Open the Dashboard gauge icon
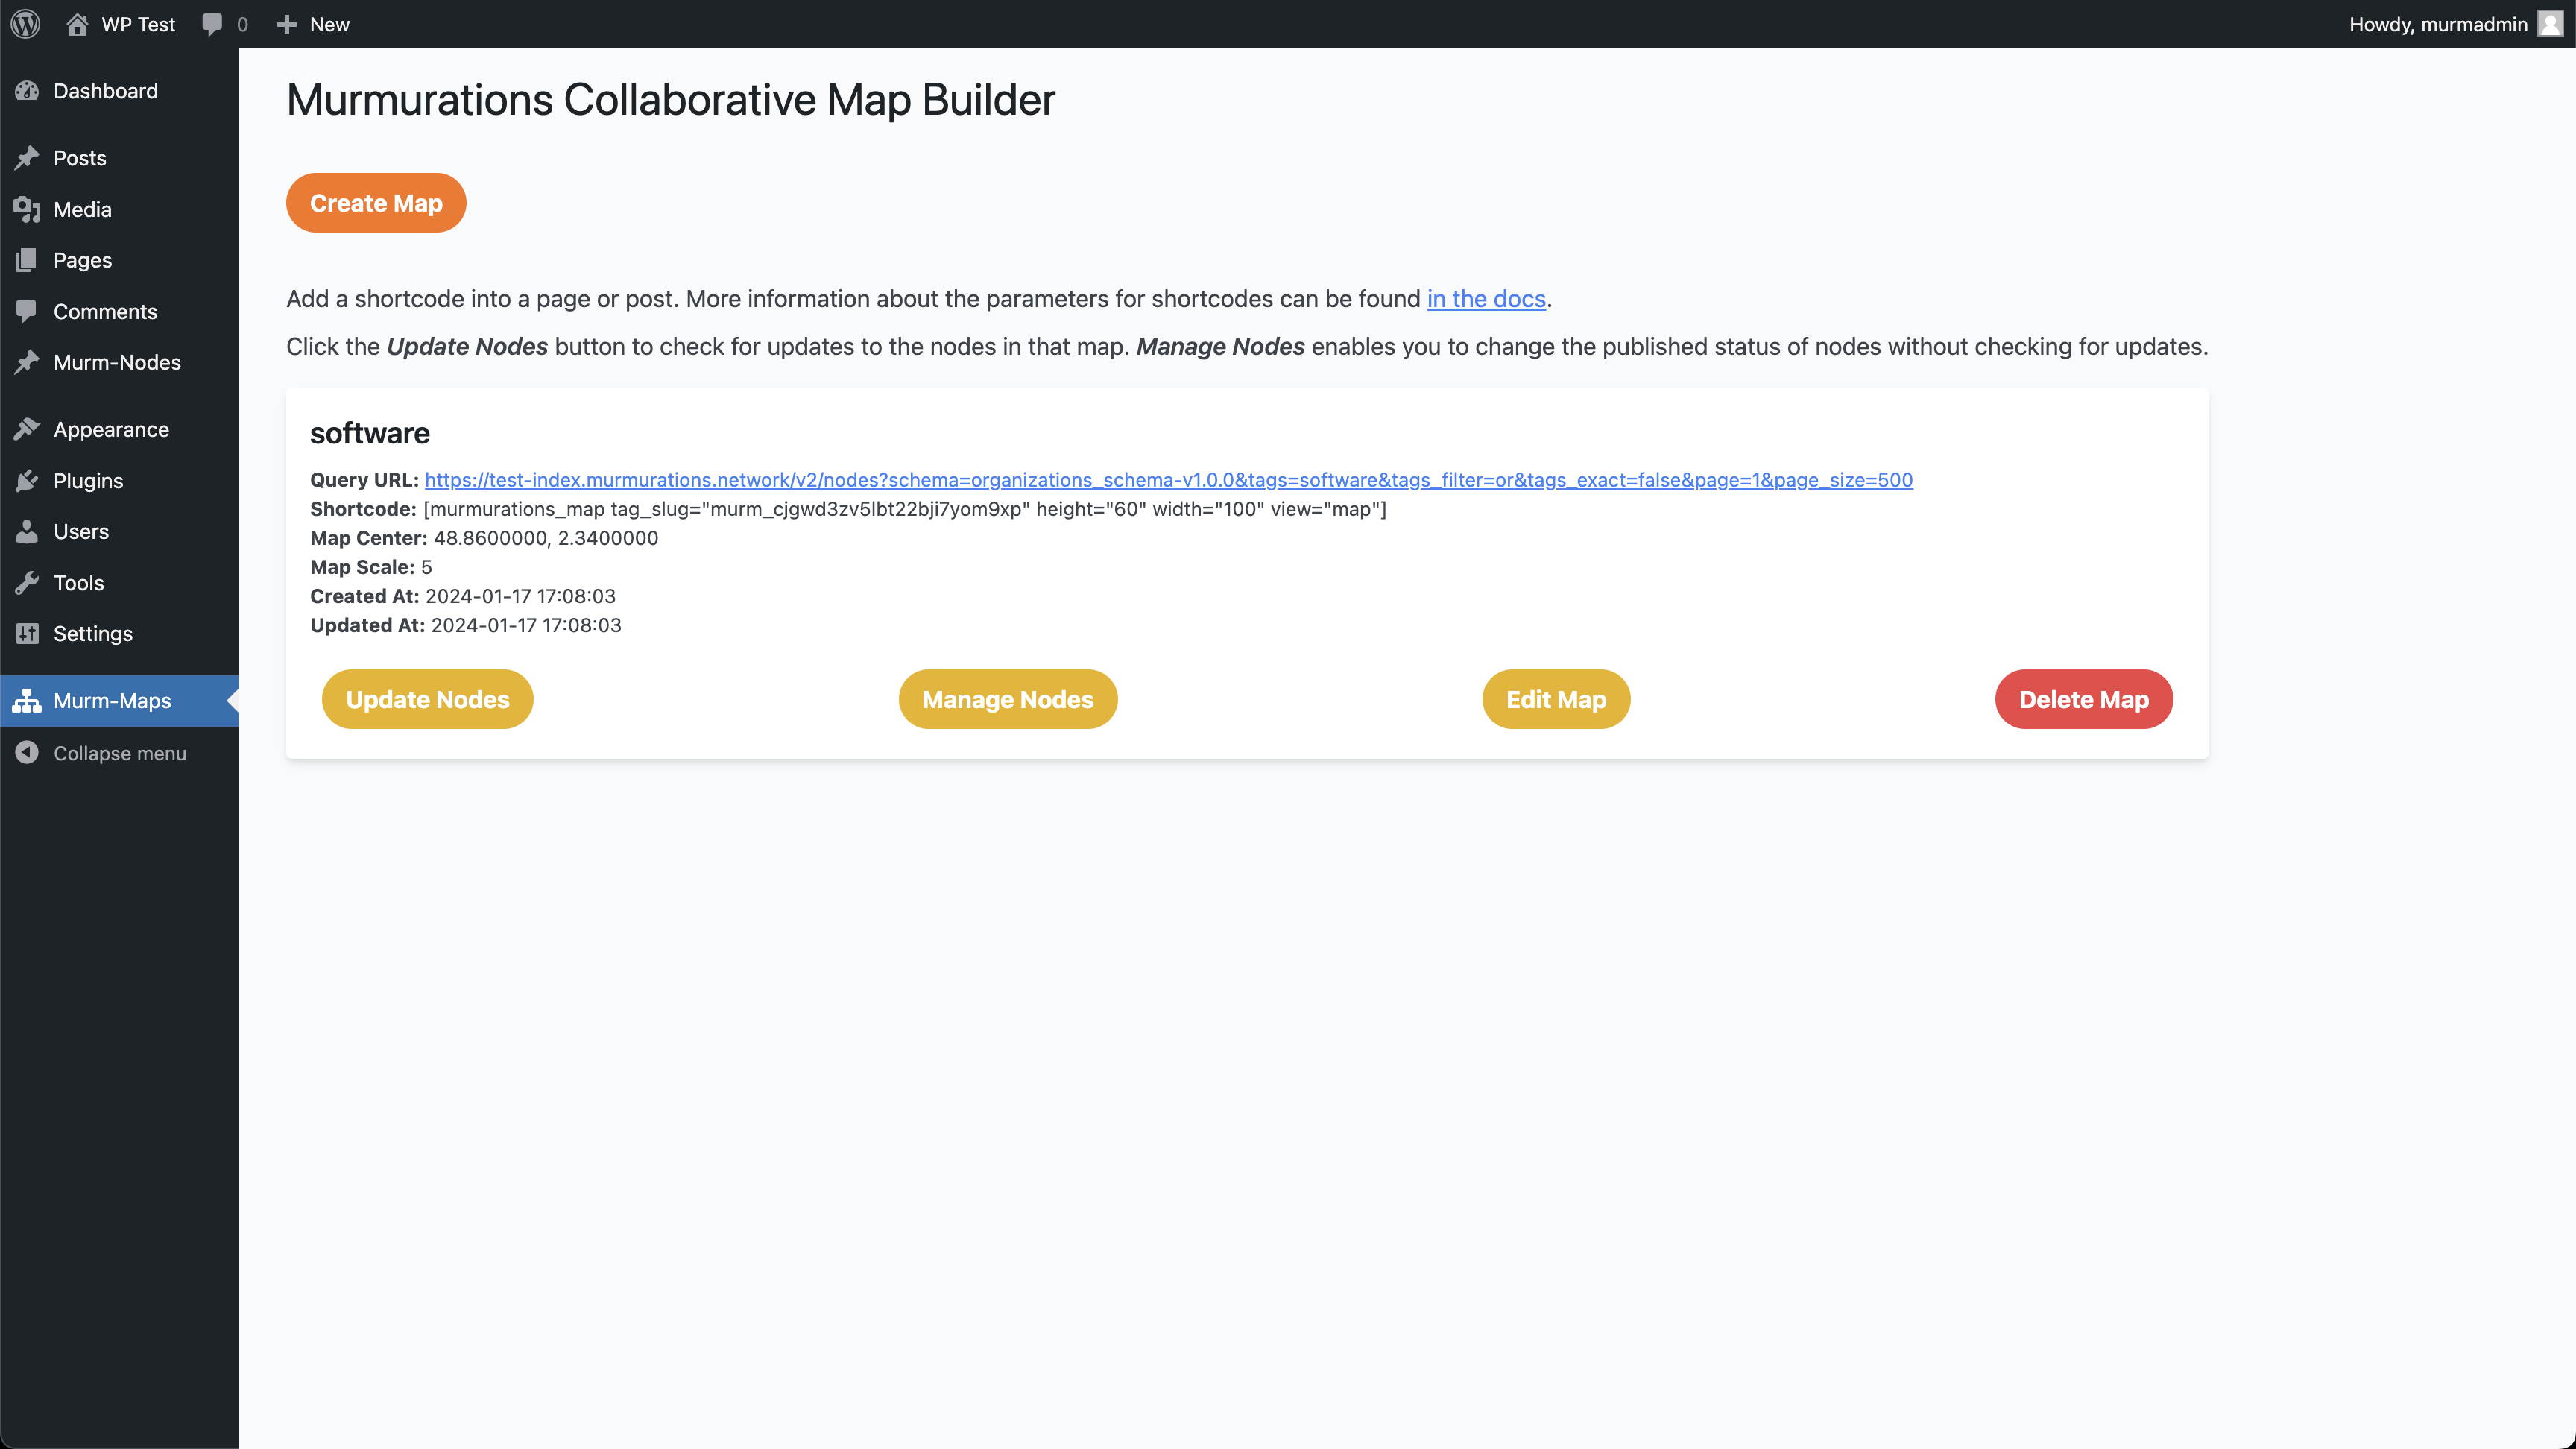The width and height of the screenshot is (2576, 1449). click(27, 91)
